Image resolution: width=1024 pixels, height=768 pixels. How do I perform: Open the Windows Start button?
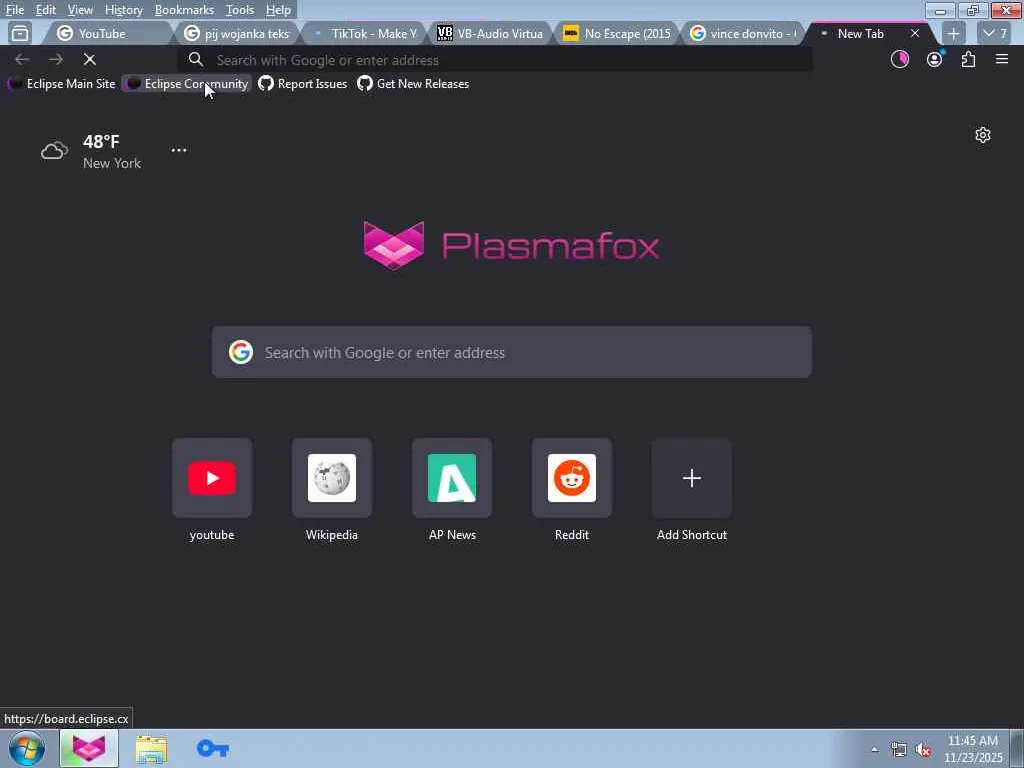pyautogui.click(x=27, y=748)
